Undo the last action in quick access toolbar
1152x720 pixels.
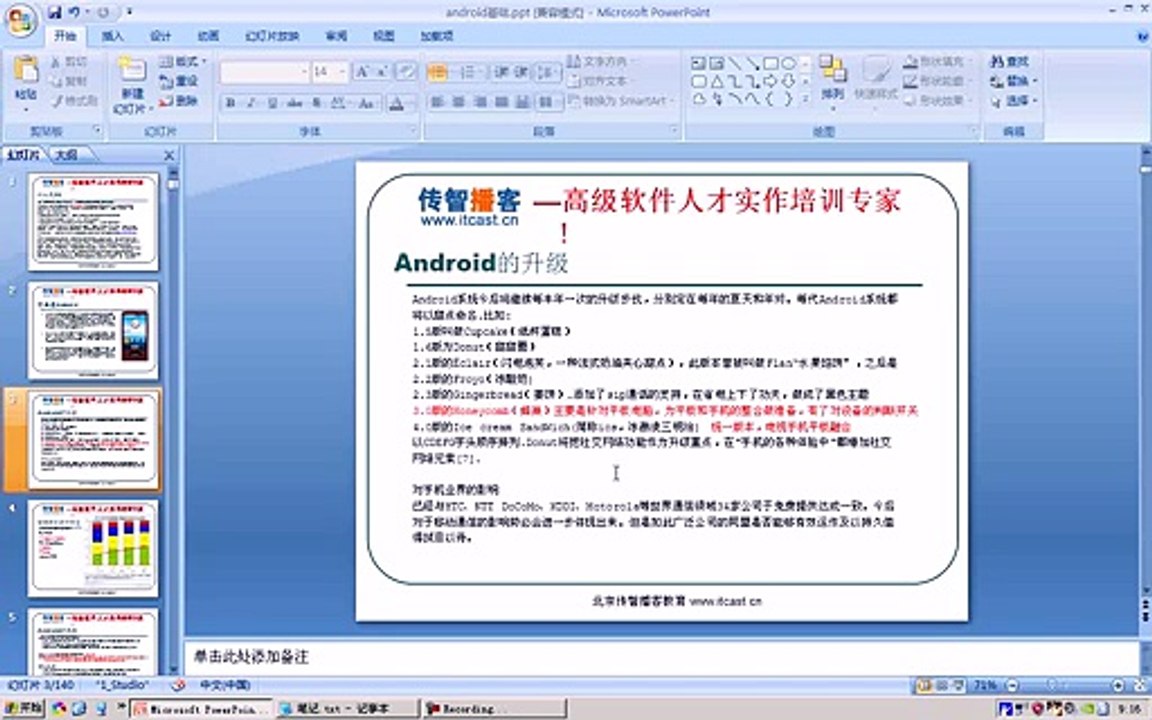click(74, 12)
